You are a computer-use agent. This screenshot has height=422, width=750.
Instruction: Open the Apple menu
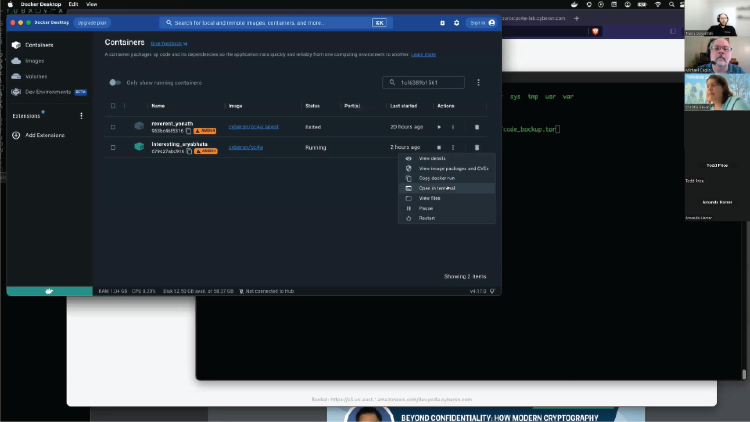coord(10,4)
